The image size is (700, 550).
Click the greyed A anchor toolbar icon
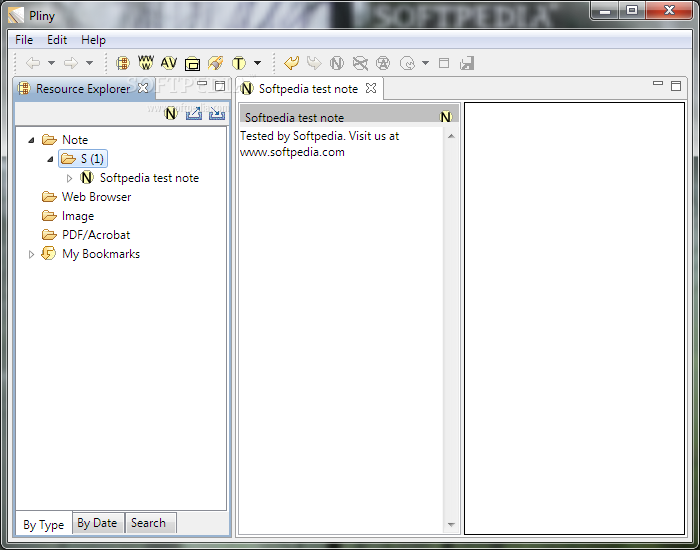[383, 63]
